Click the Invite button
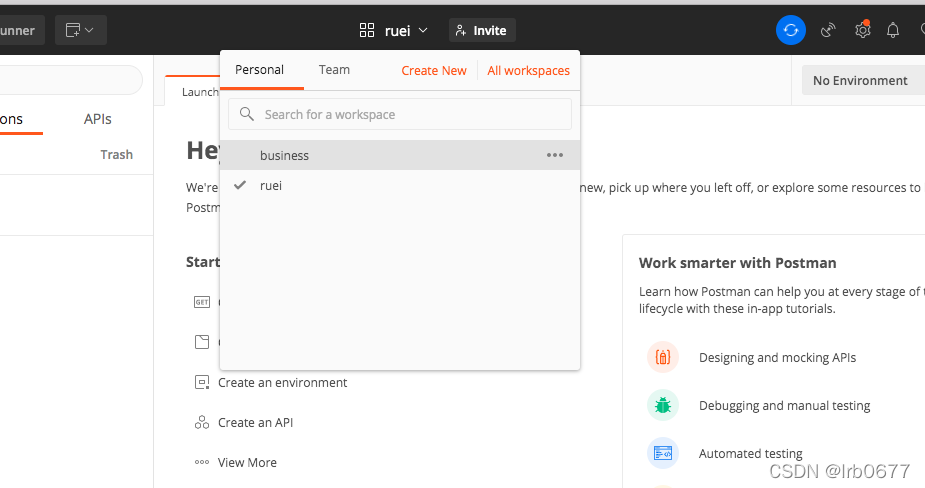 pyautogui.click(x=482, y=30)
